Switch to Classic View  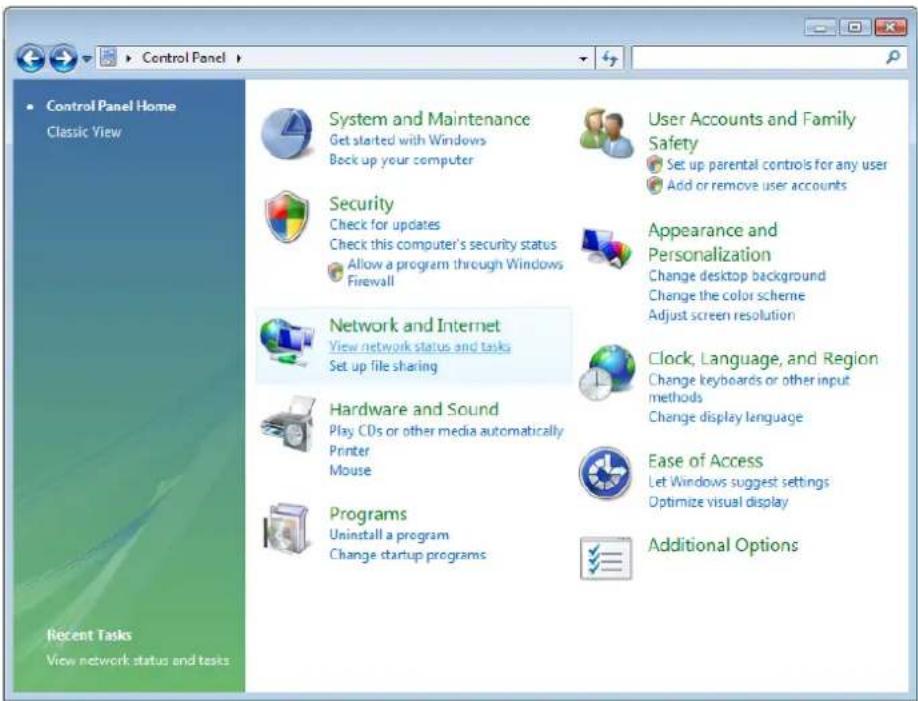pyautogui.click(x=84, y=132)
